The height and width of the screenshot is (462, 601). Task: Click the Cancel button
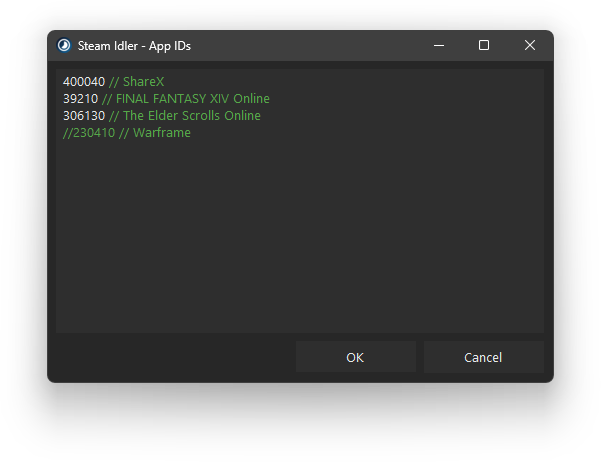coord(483,357)
